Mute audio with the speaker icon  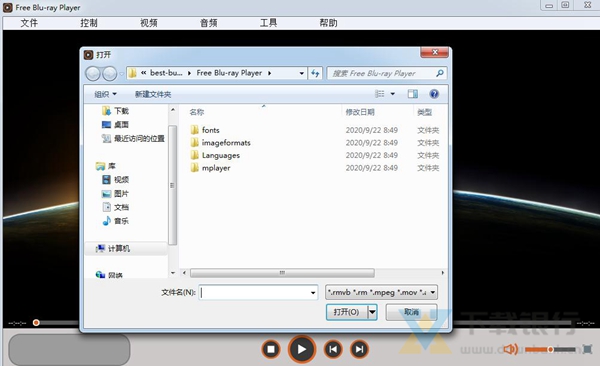510,349
